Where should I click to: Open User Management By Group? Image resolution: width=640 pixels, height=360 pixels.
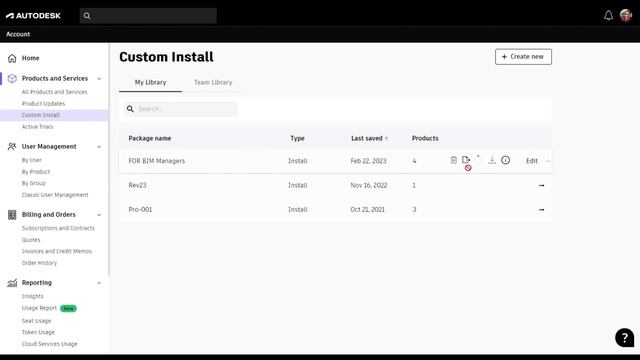(33, 183)
